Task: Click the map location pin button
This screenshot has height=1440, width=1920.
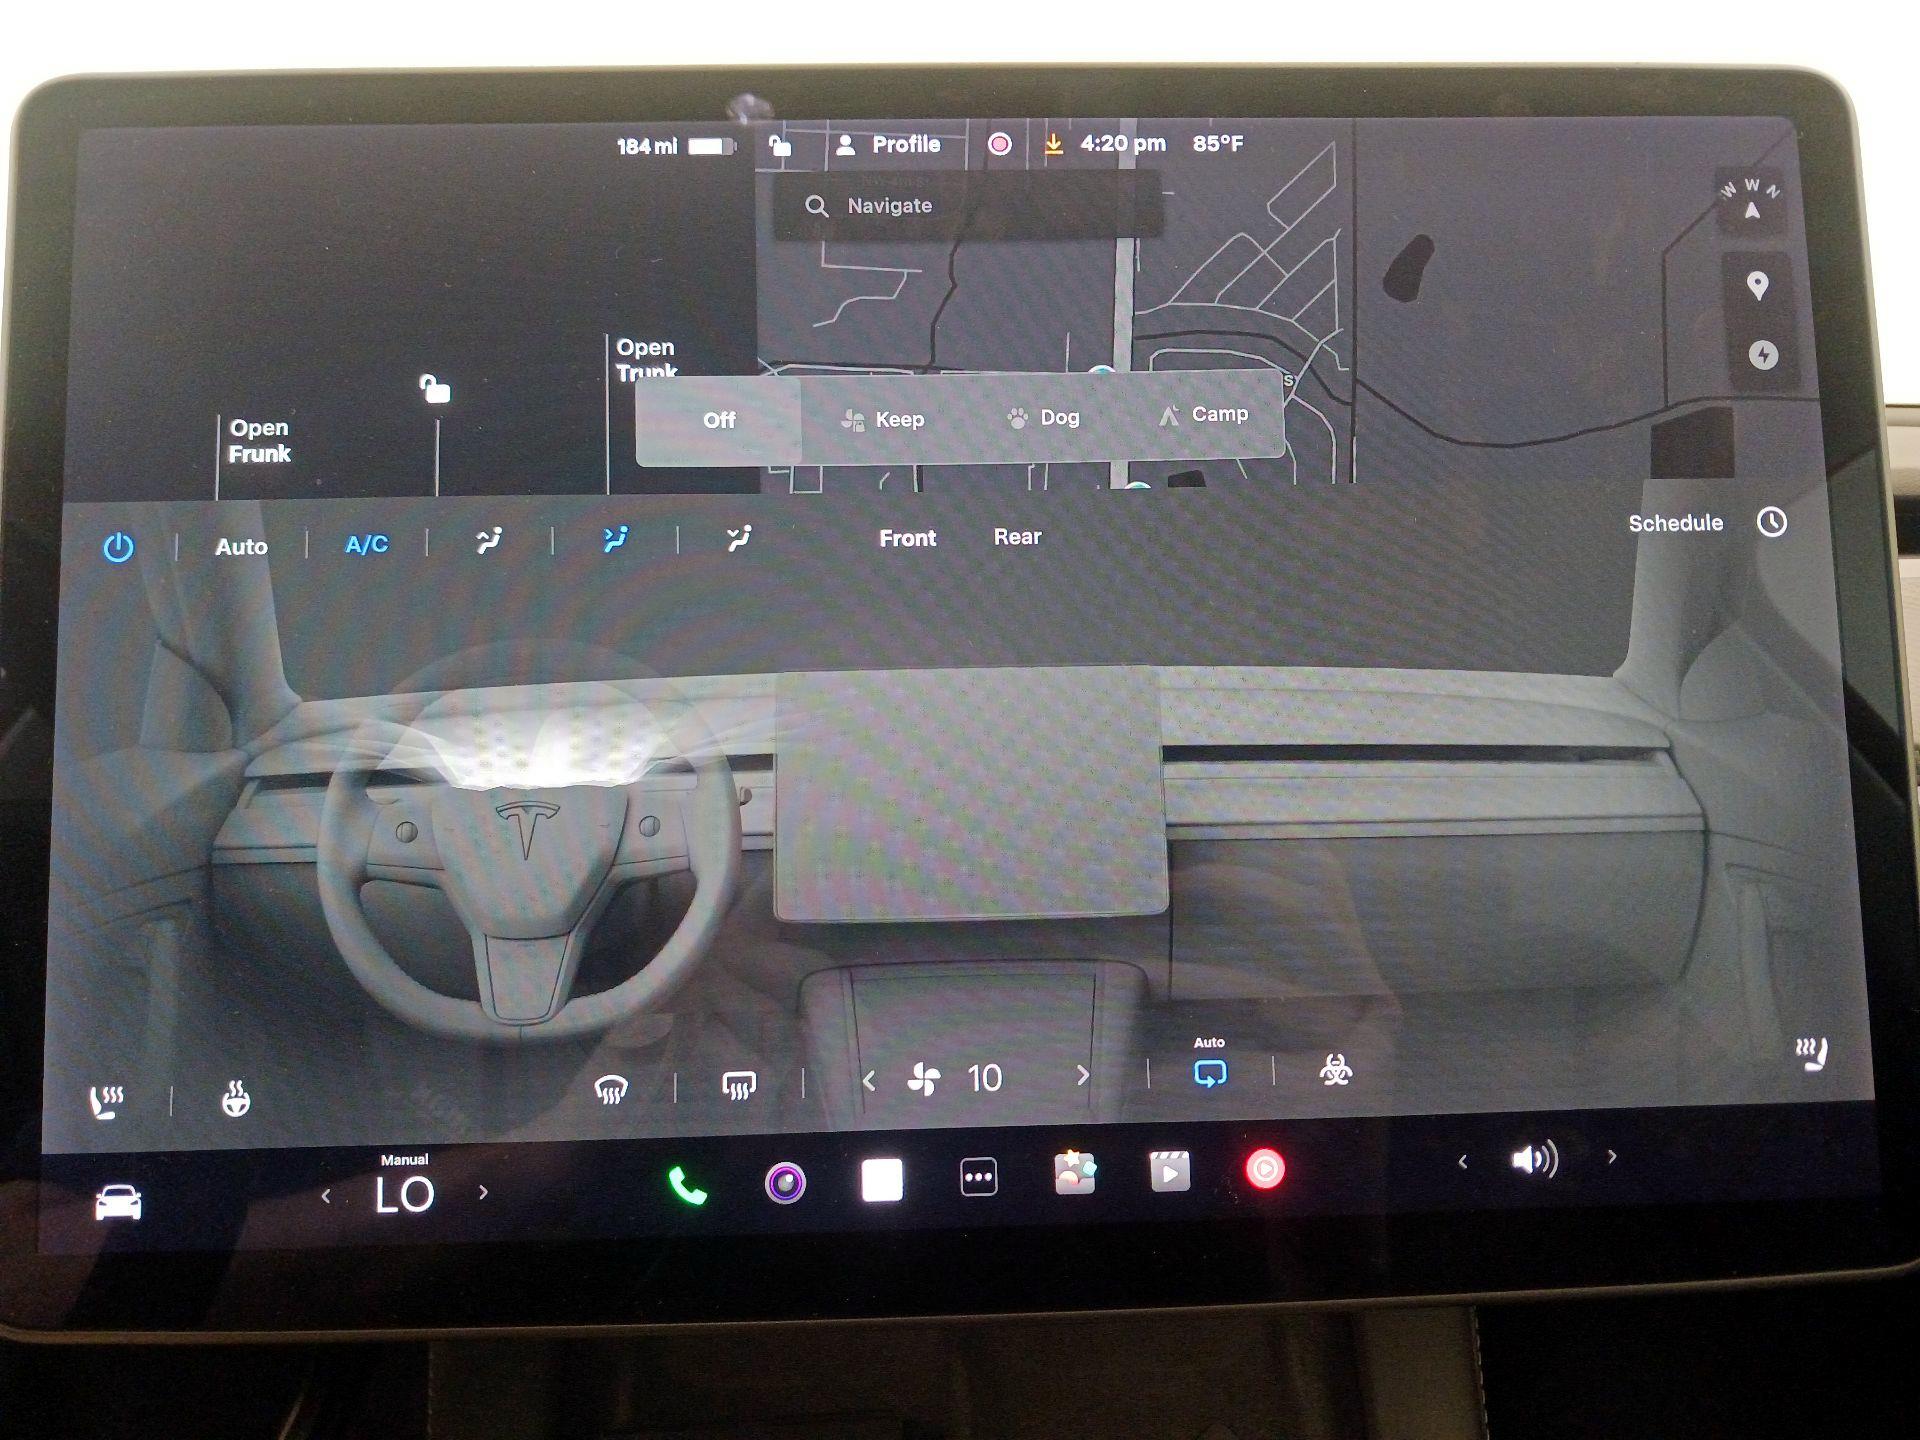Action: [1757, 286]
